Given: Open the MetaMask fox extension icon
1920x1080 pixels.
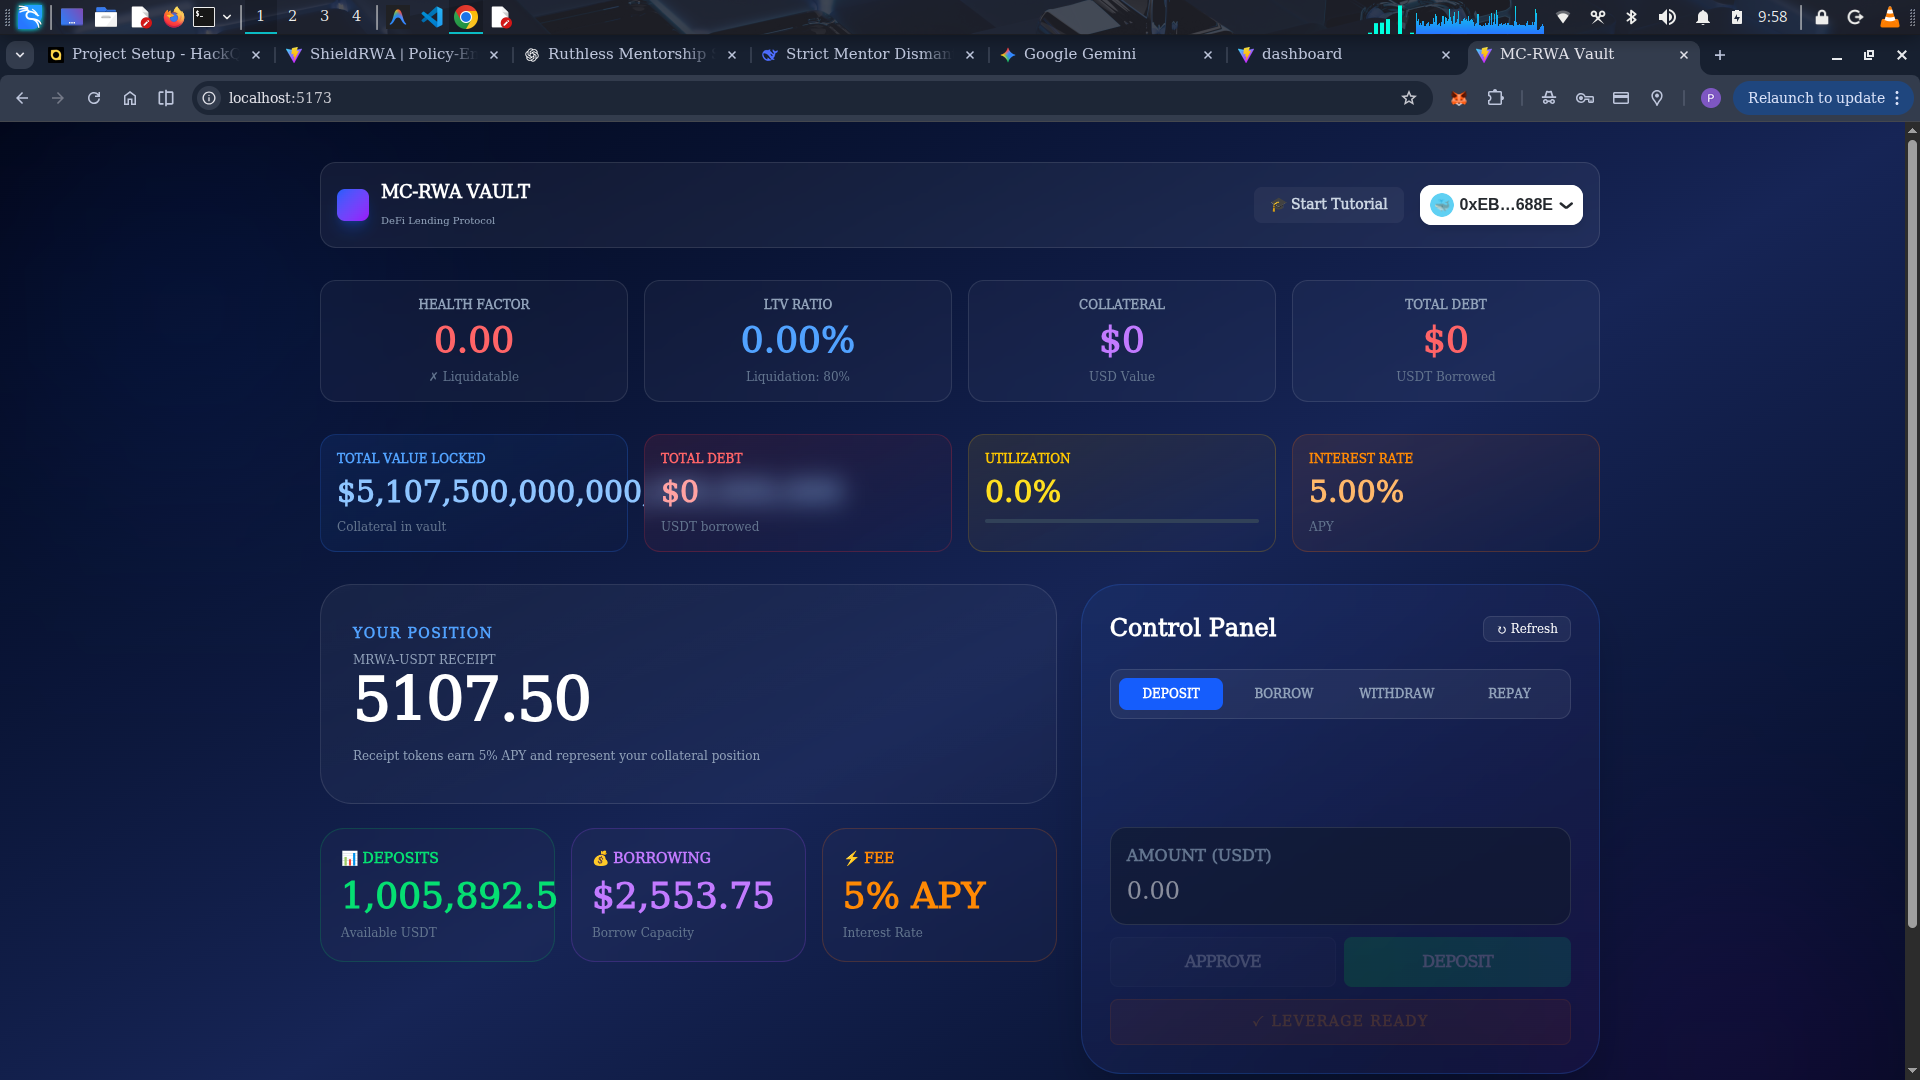Looking at the screenshot, I should tap(1459, 98).
